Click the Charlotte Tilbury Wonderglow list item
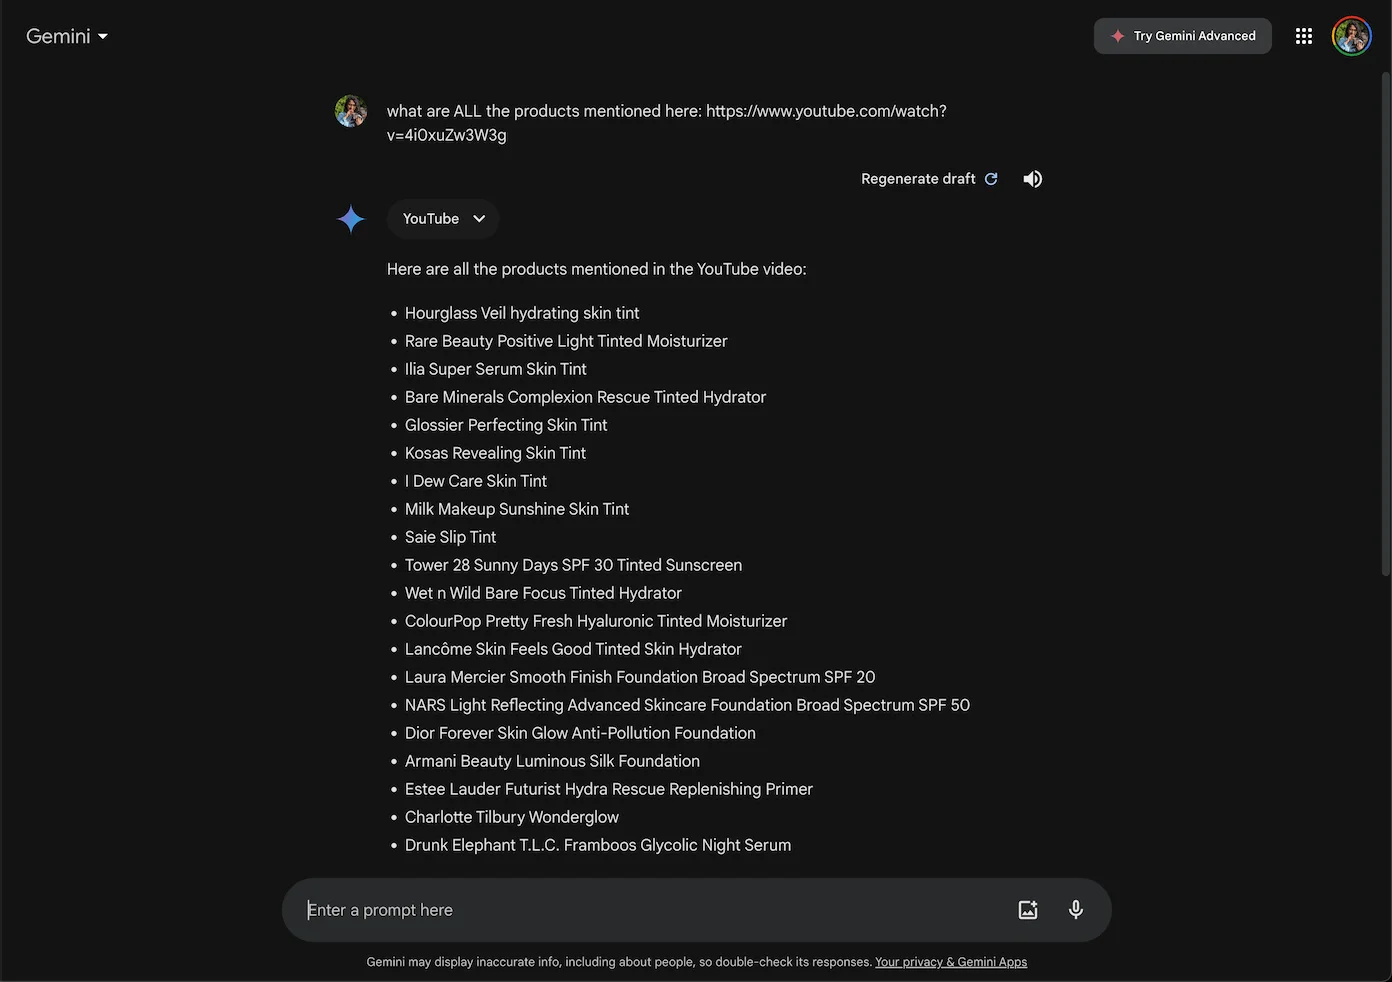1392x982 pixels. coord(511,817)
